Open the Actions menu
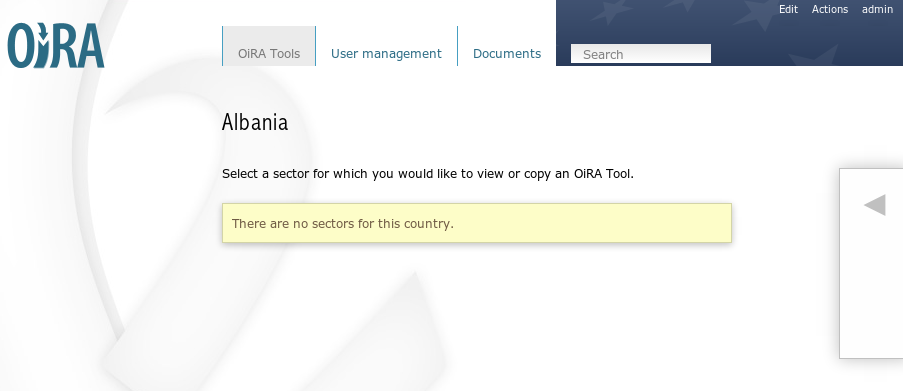This screenshot has height=391, width=903. pos(830,9)
